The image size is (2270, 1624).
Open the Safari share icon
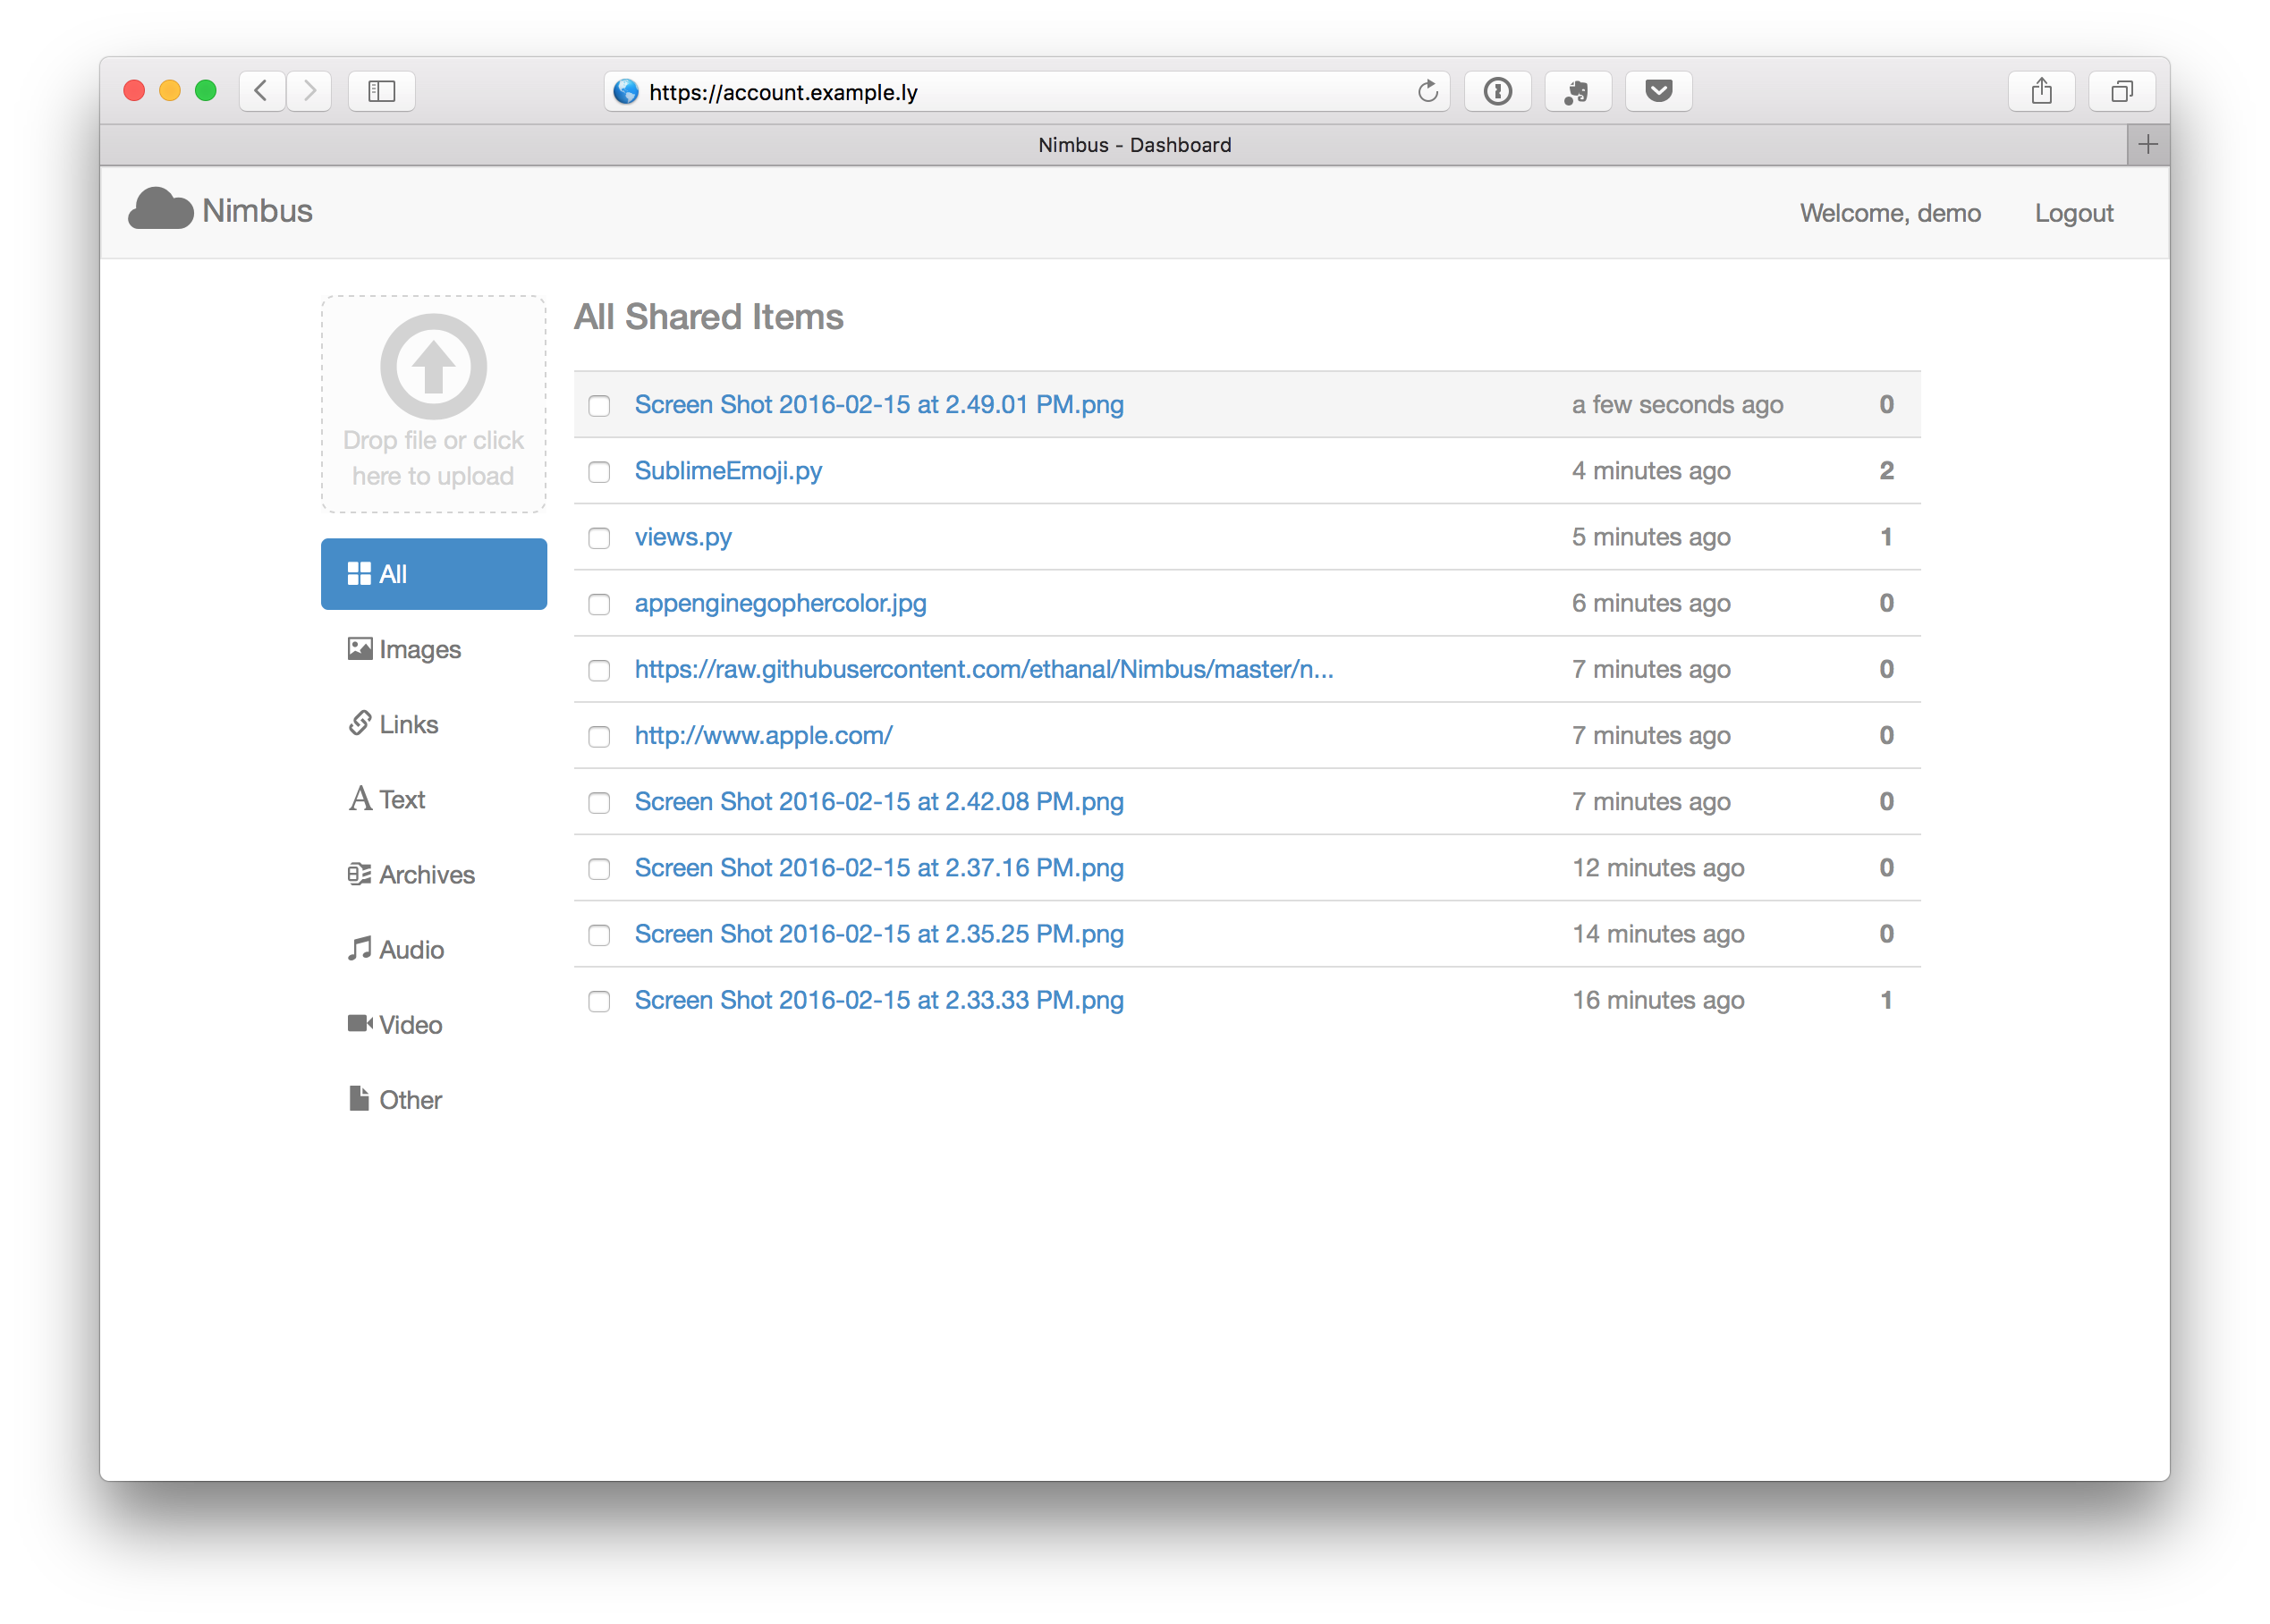coord(2041,91)
